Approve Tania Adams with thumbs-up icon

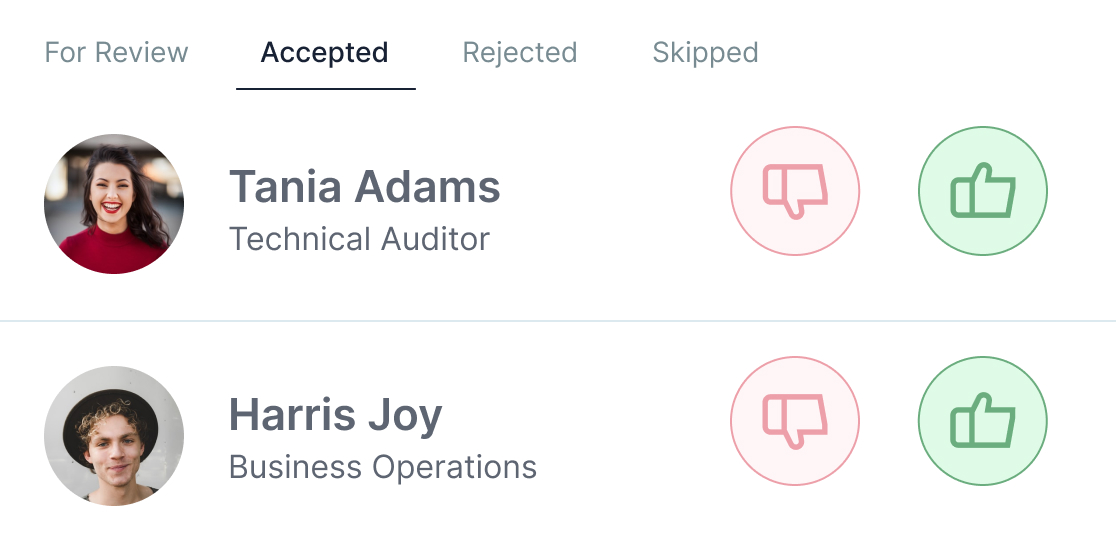983,191
